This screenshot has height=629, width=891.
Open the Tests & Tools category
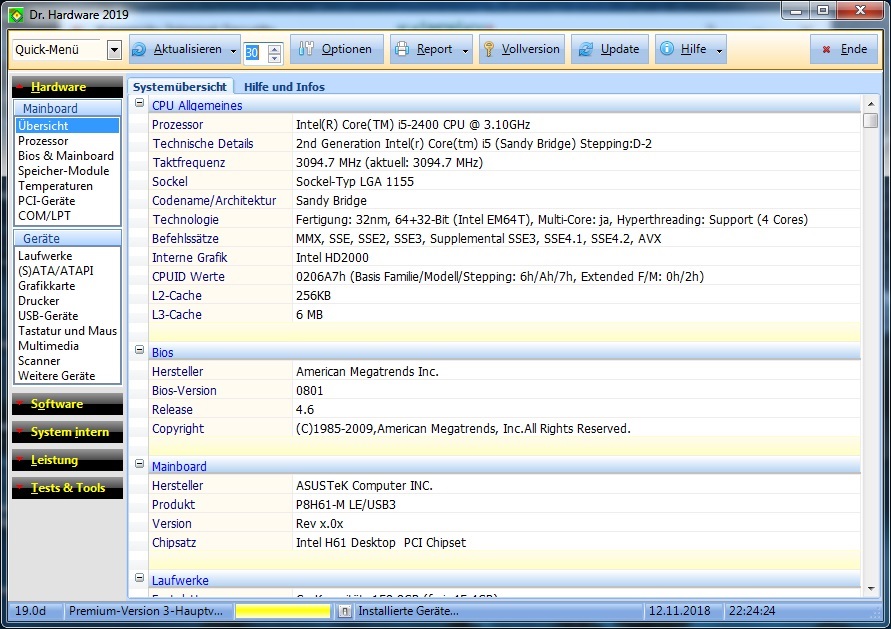coord(67,488)
